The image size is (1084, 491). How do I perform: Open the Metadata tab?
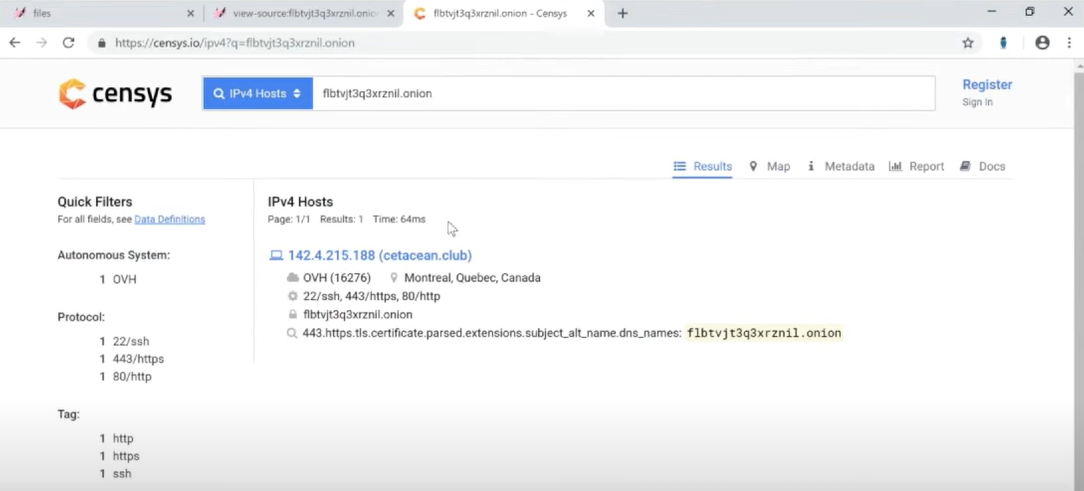click(x=840, y=167)
